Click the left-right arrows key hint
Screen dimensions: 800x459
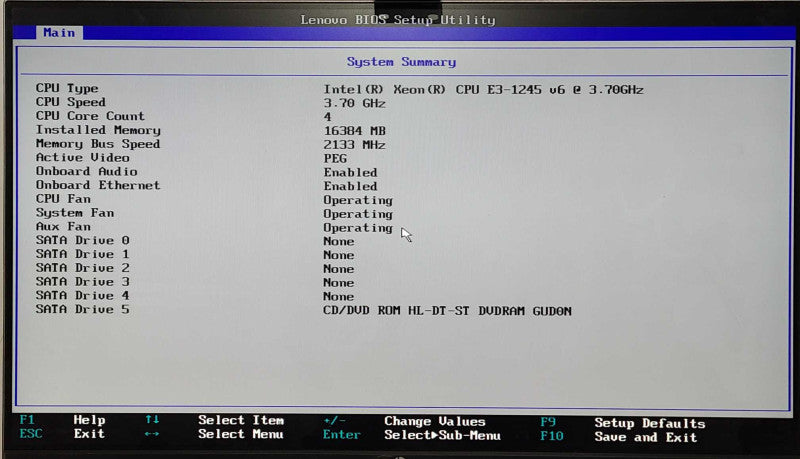tap(152, 434)
